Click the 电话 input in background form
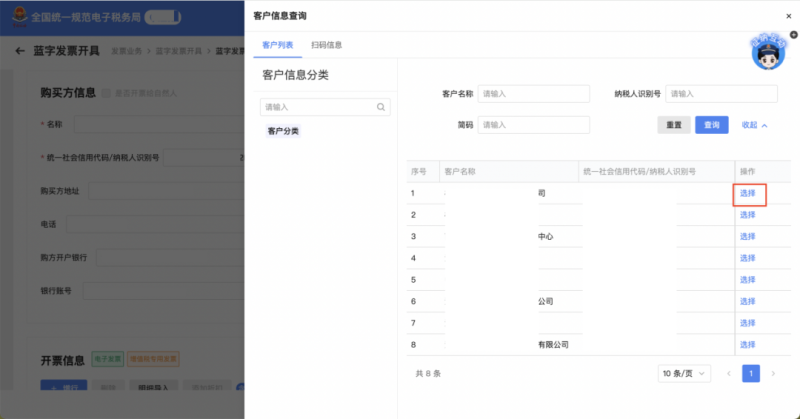800x419 pixels. (156, 224)
